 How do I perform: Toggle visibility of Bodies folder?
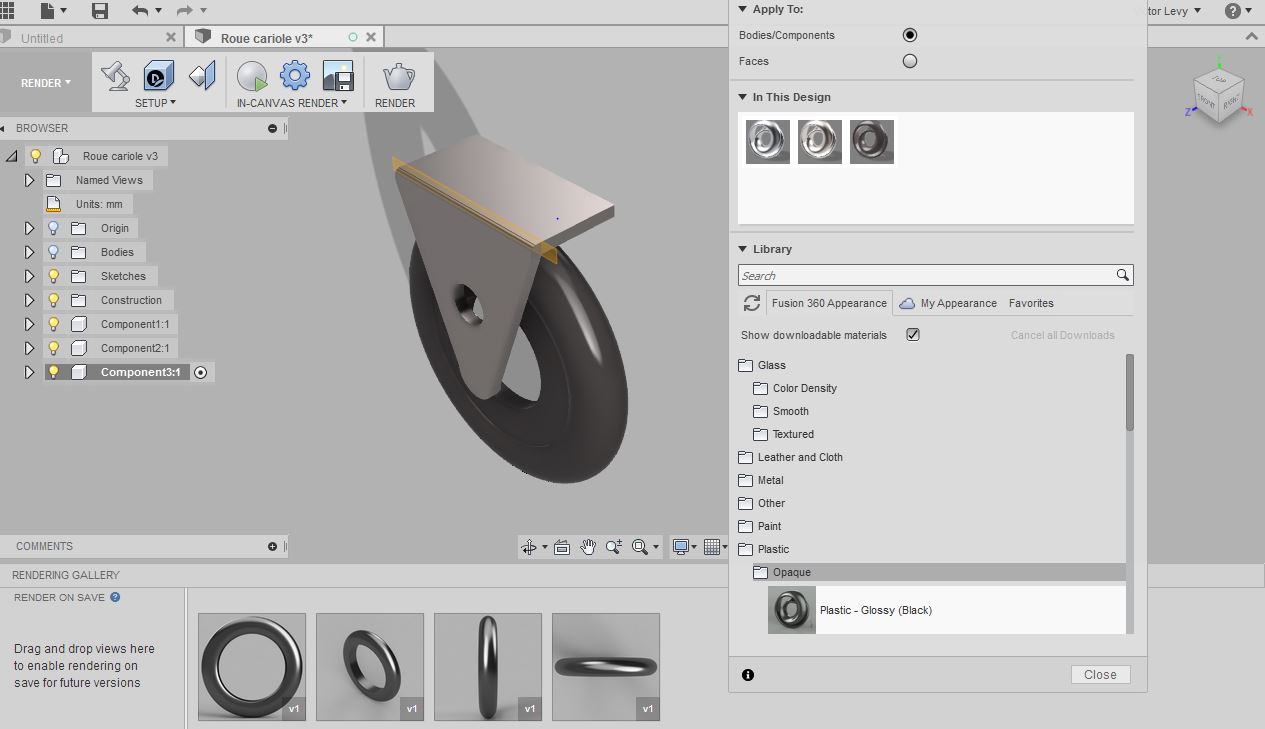[54, 252]
